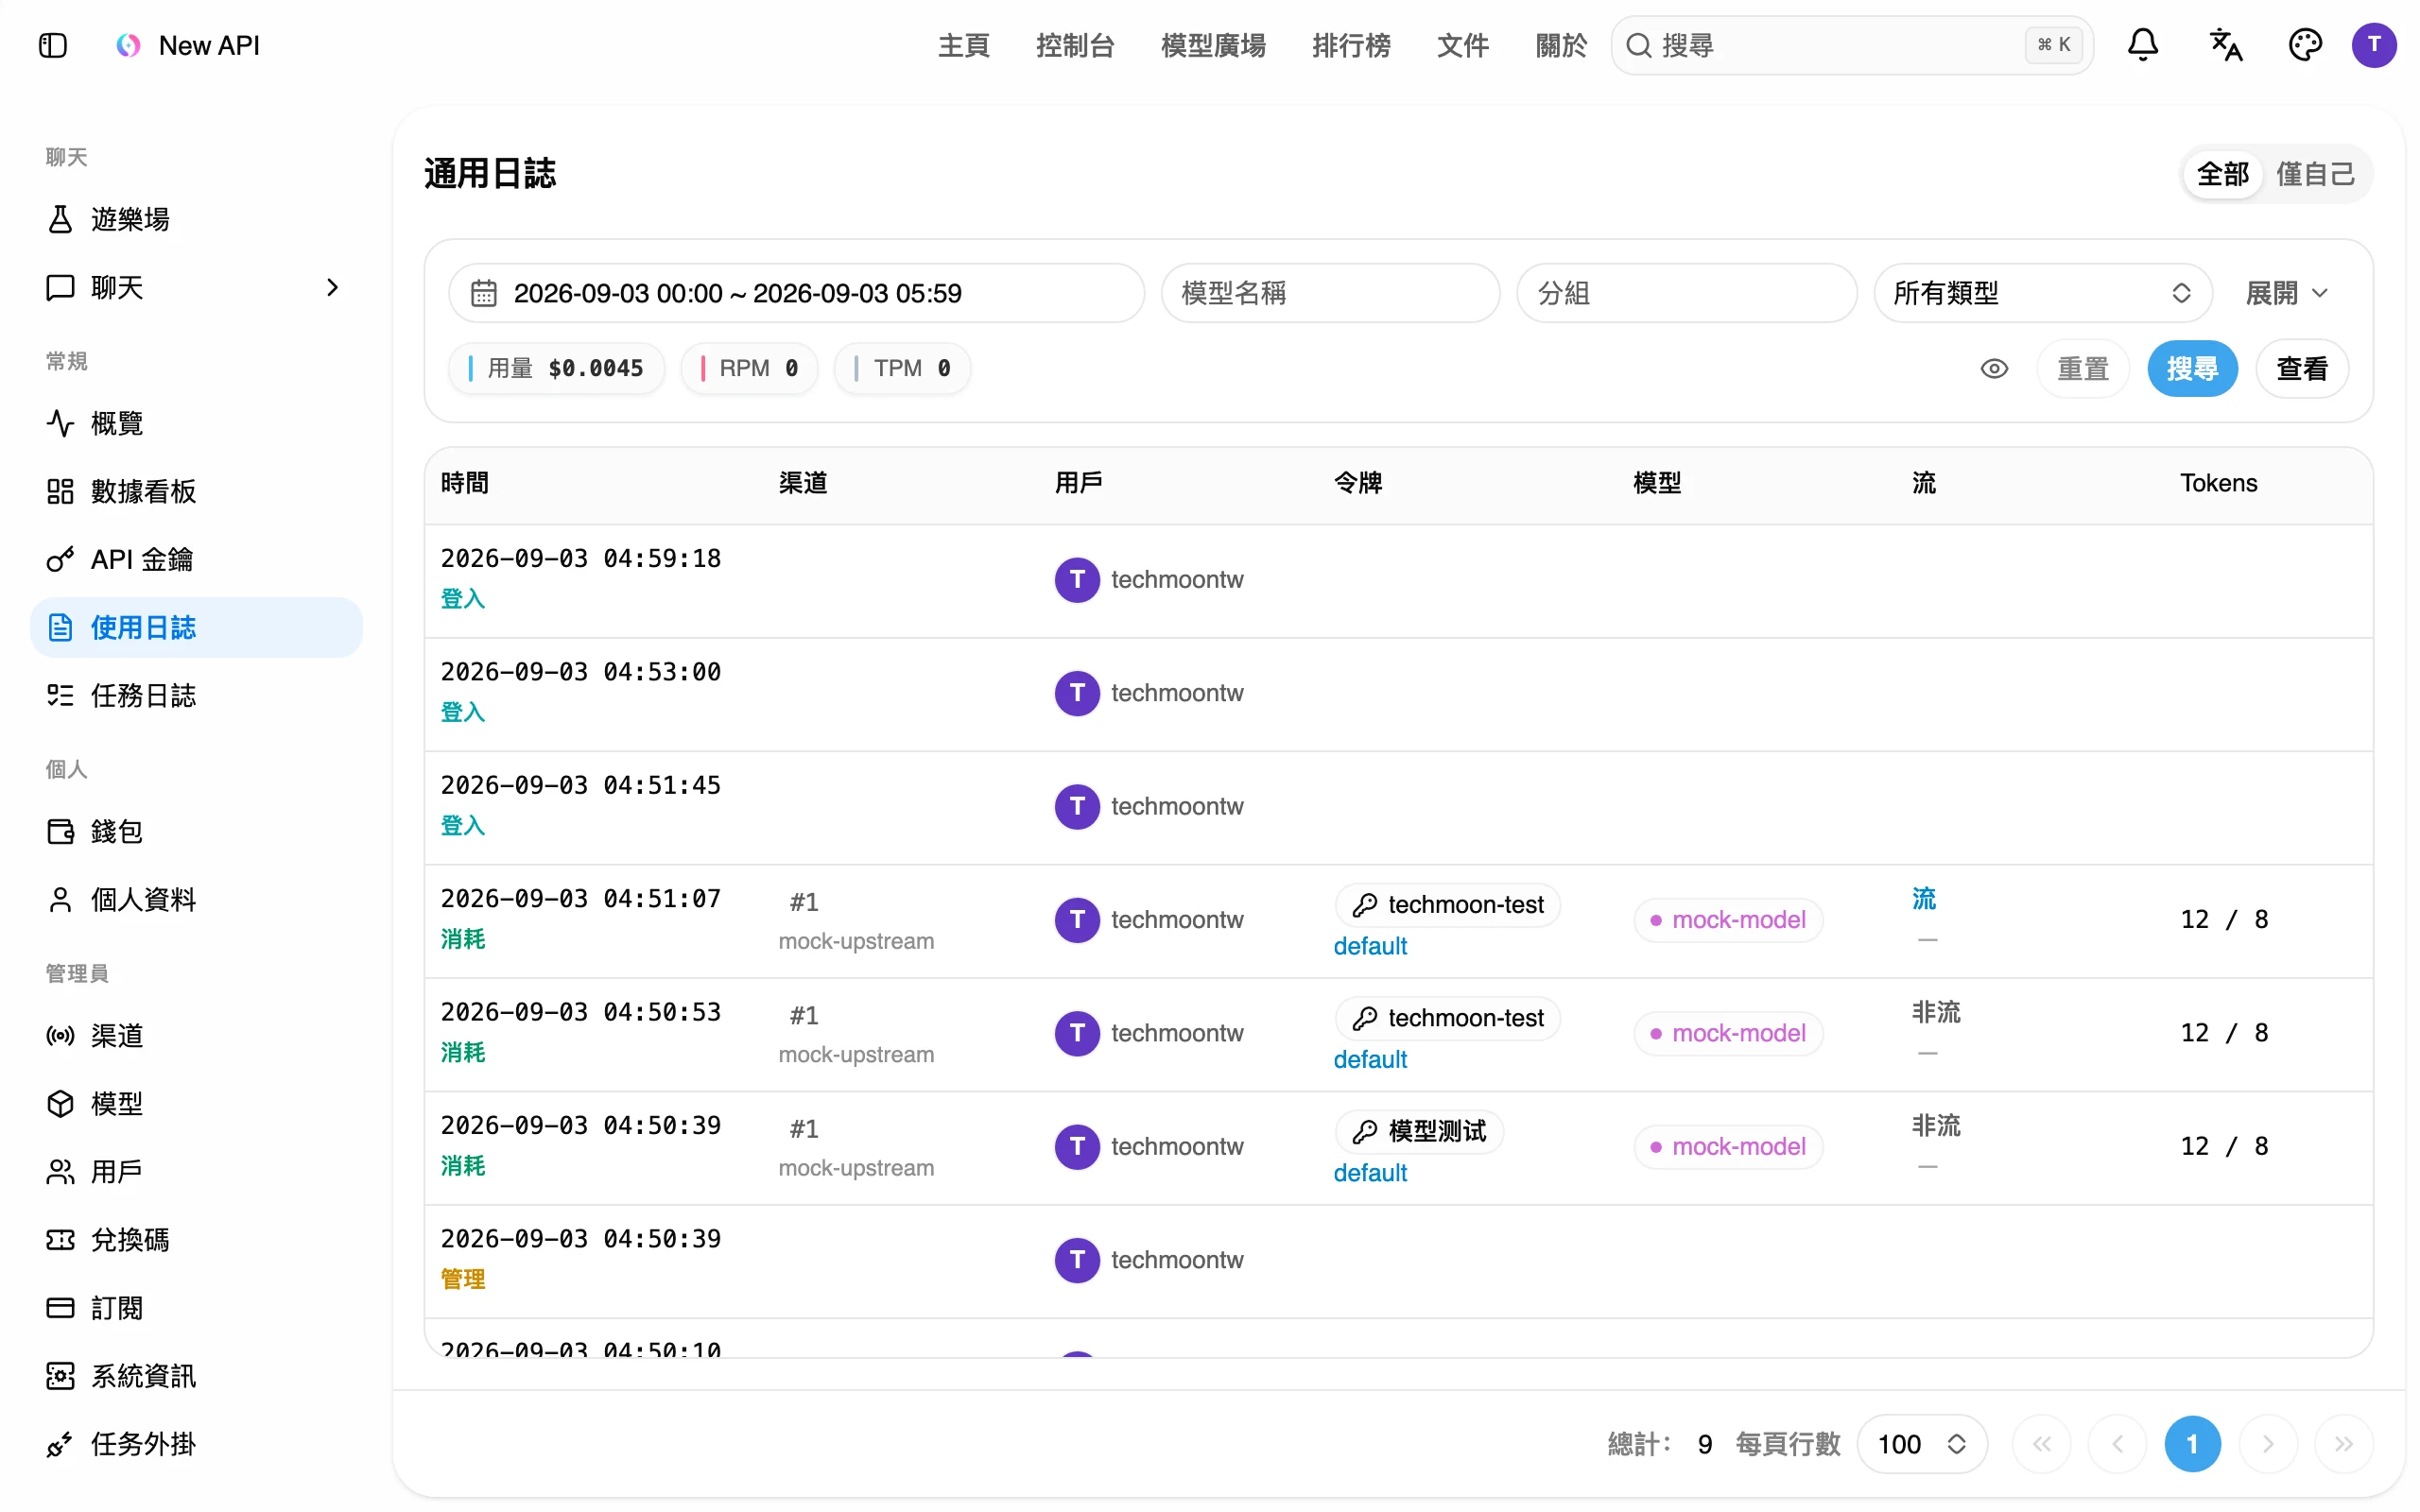2420x1512 pixels.
Task: Click the 重置 reset button
Action: pos(2082,369)
